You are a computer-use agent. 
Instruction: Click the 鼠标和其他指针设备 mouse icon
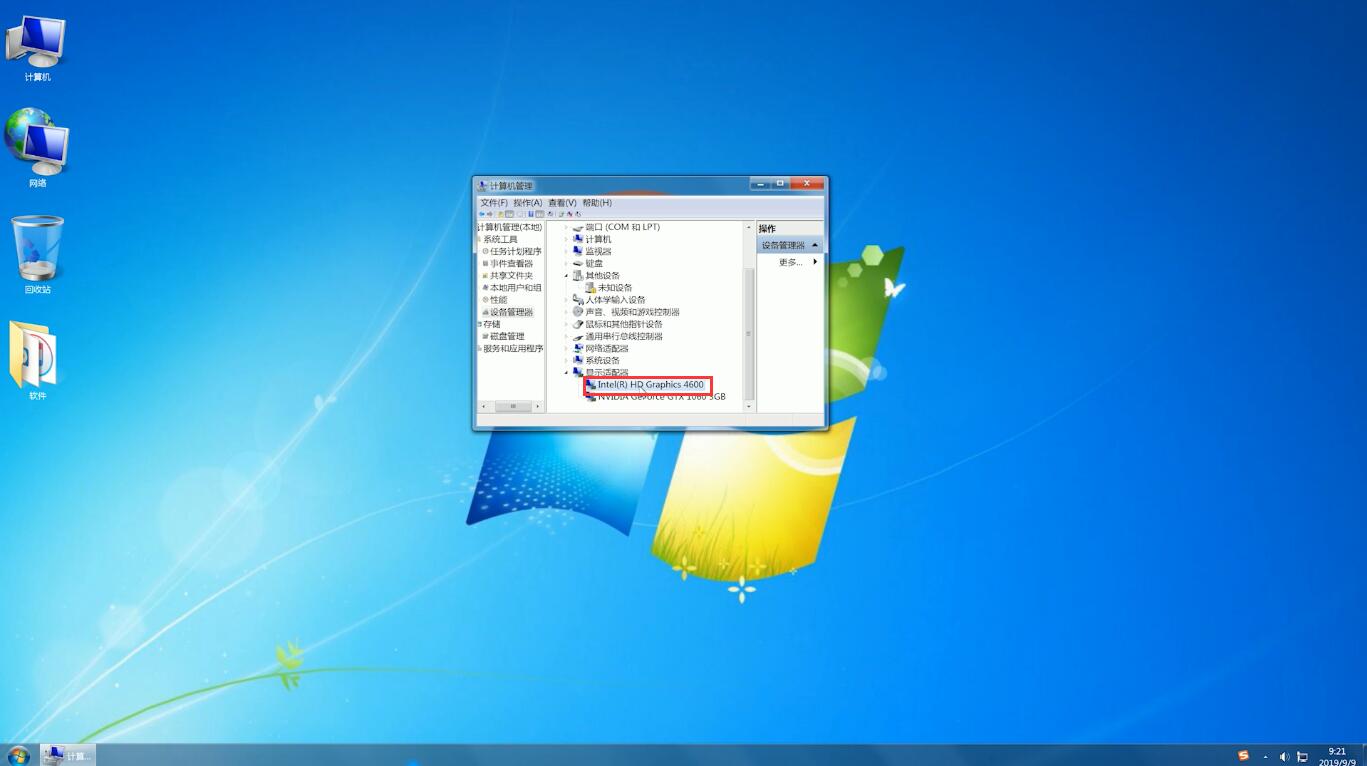point(578,324)
